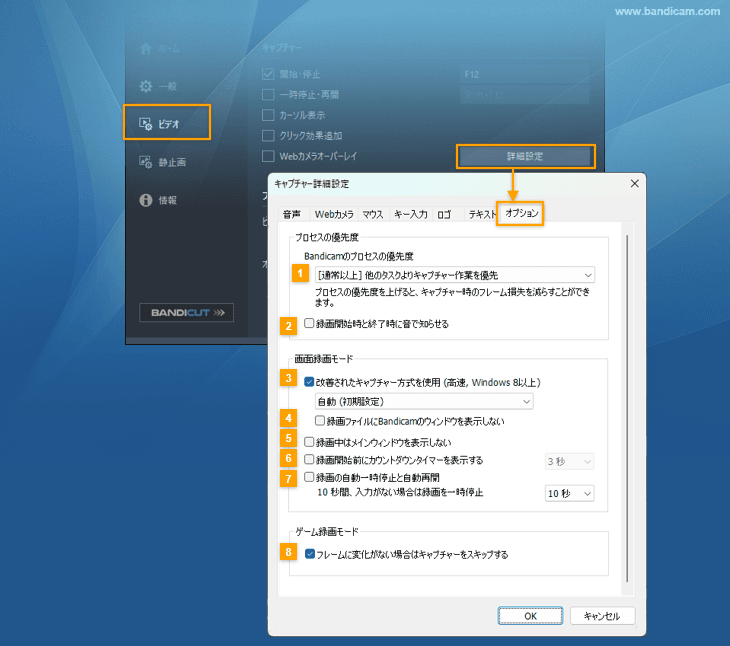Enable 録画開始時と終了時に音で知らせる checkbox
This screenshot has width=730, height=646.
[x=309, y=323]
